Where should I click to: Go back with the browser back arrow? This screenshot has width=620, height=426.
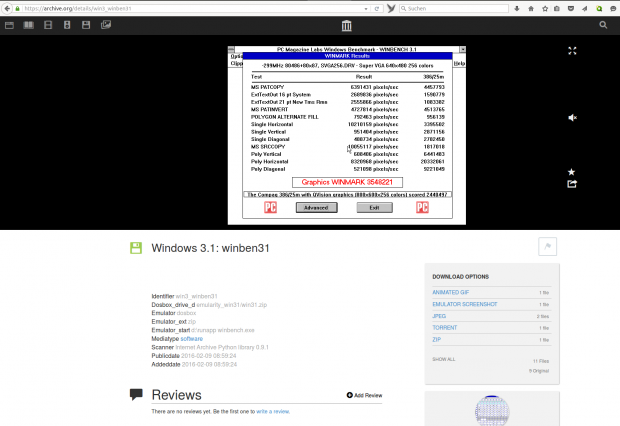(7, 8)
